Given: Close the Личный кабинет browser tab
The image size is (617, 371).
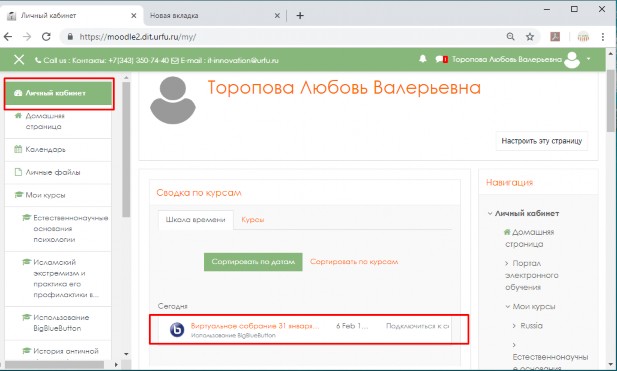Looking at the screenshot, I should [x=133, y=16].
